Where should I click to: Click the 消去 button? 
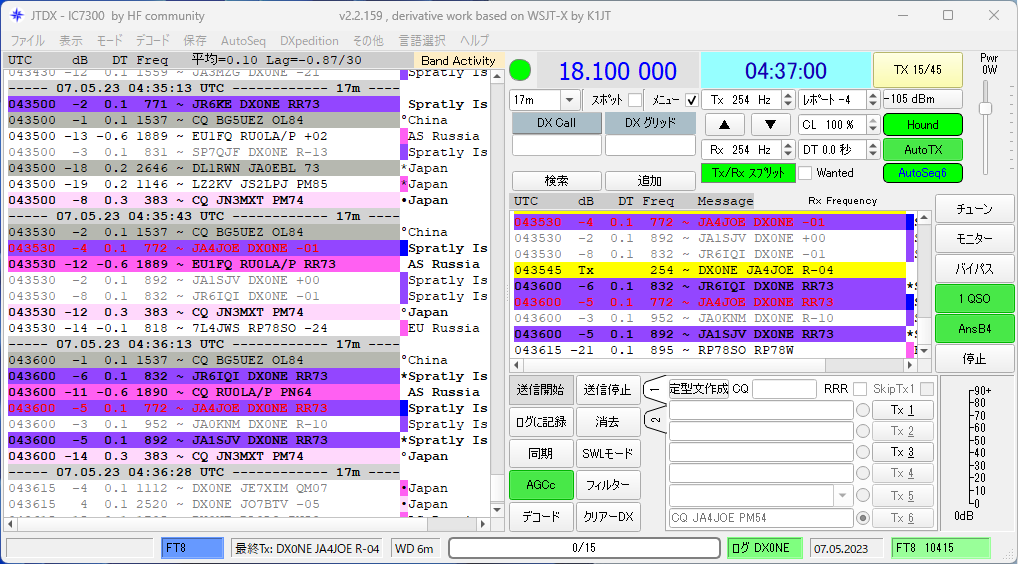click(608, 422)
